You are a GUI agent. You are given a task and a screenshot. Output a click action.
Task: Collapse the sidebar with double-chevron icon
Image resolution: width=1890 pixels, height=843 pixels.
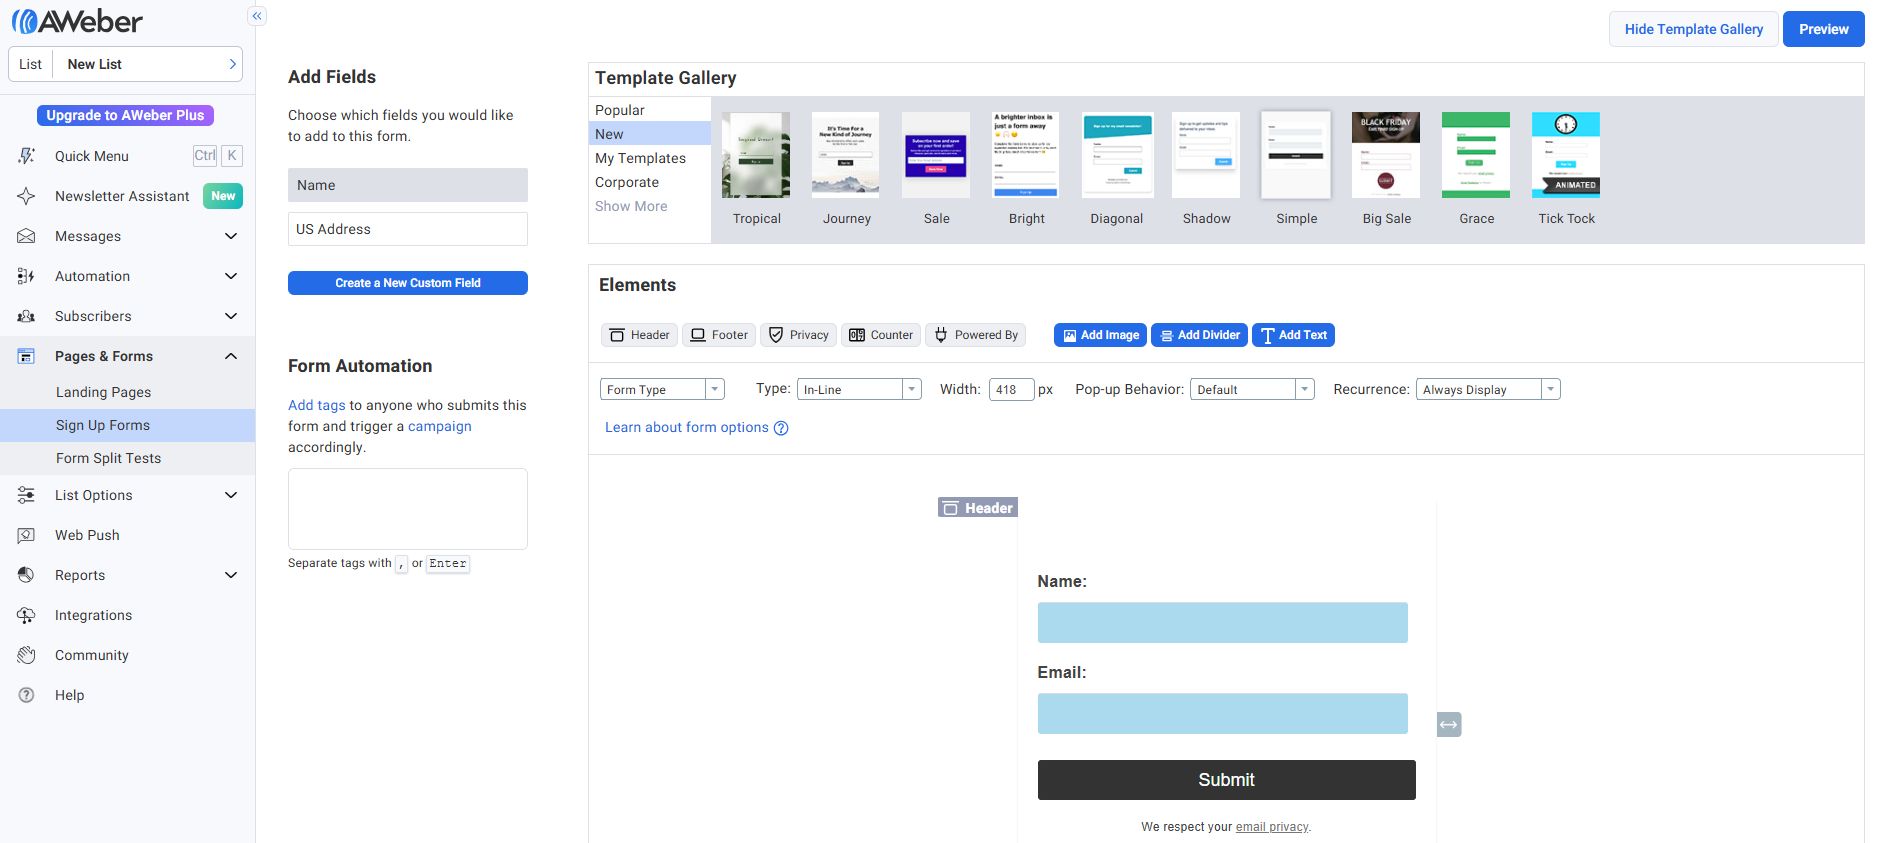point(257,16)
